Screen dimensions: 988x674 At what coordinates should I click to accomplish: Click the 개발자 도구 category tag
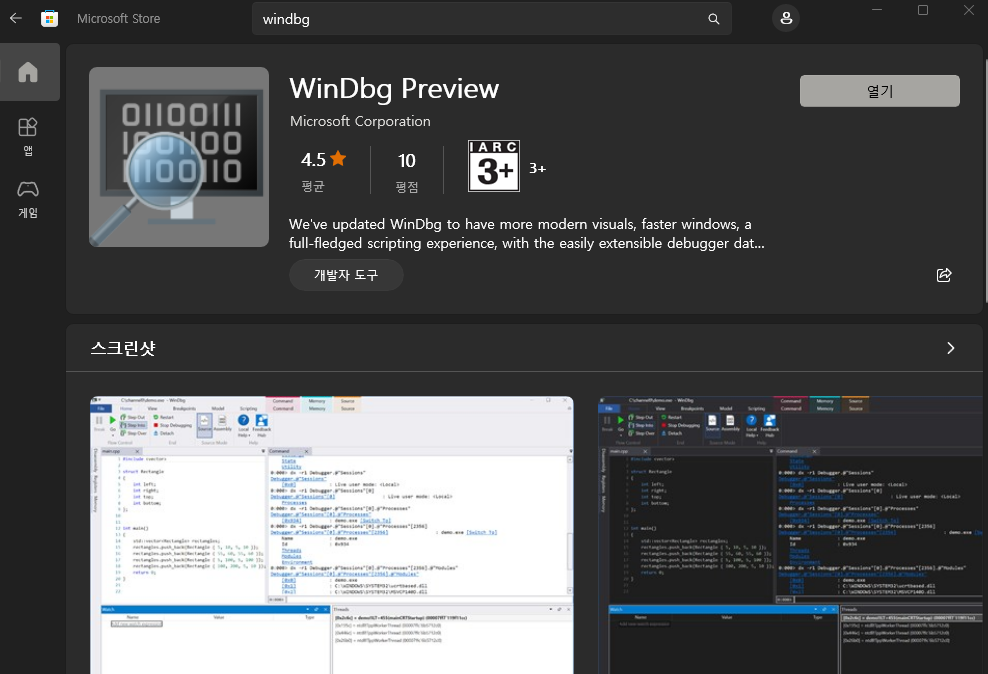346,275
